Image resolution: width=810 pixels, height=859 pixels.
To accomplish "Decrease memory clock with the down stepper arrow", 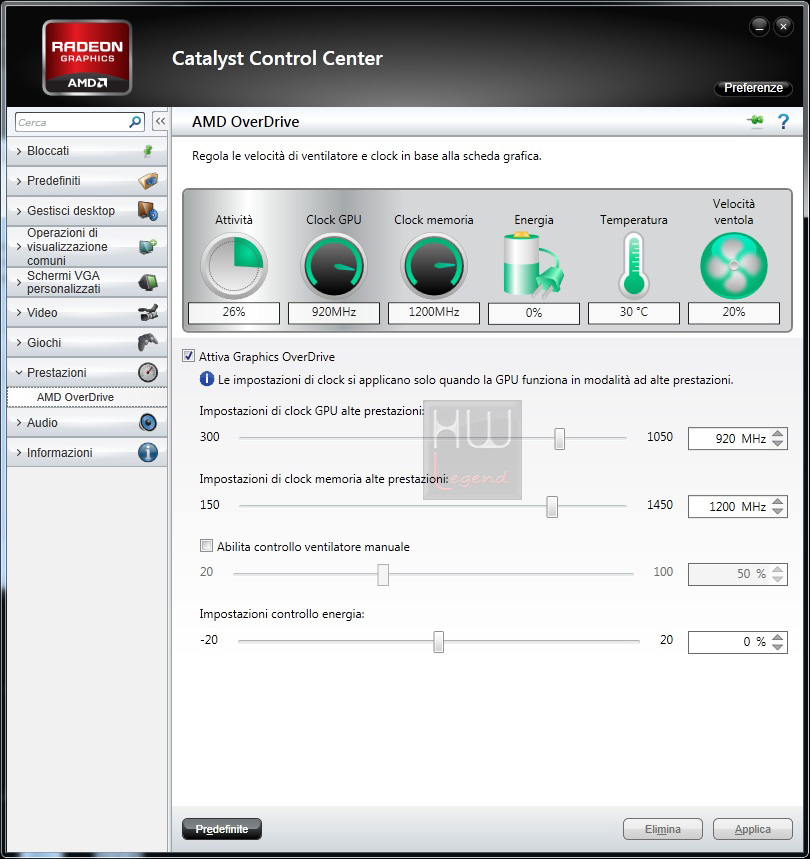I will [x=778, y=511].
